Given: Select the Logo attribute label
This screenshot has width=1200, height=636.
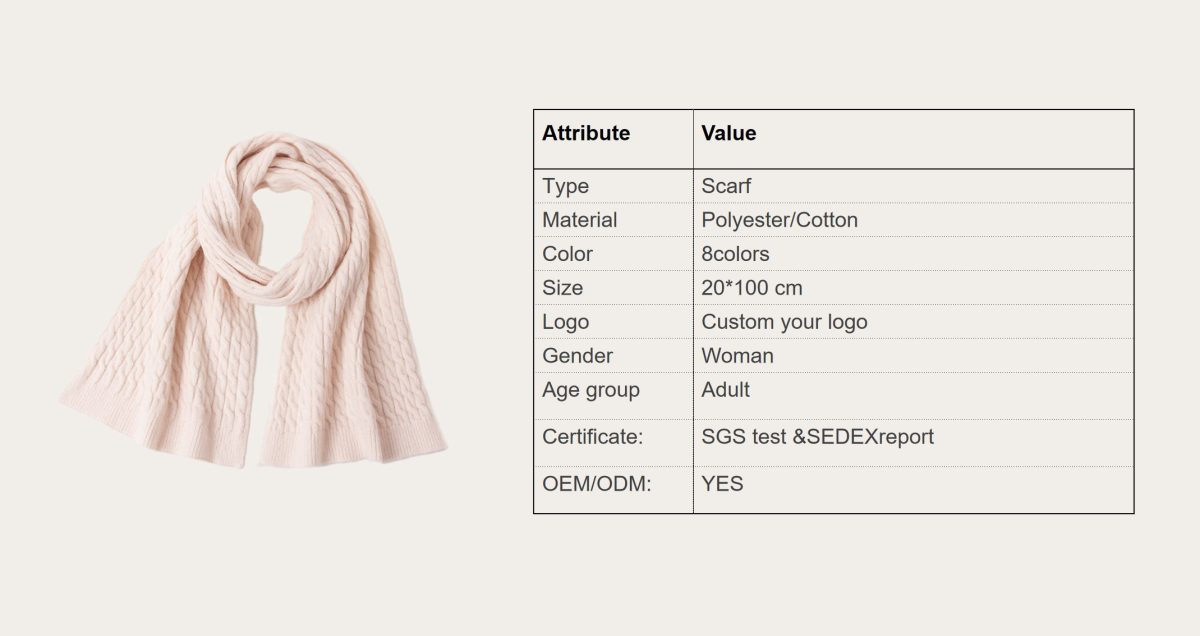Looking at the screenshot, I should tap(565, 322).
